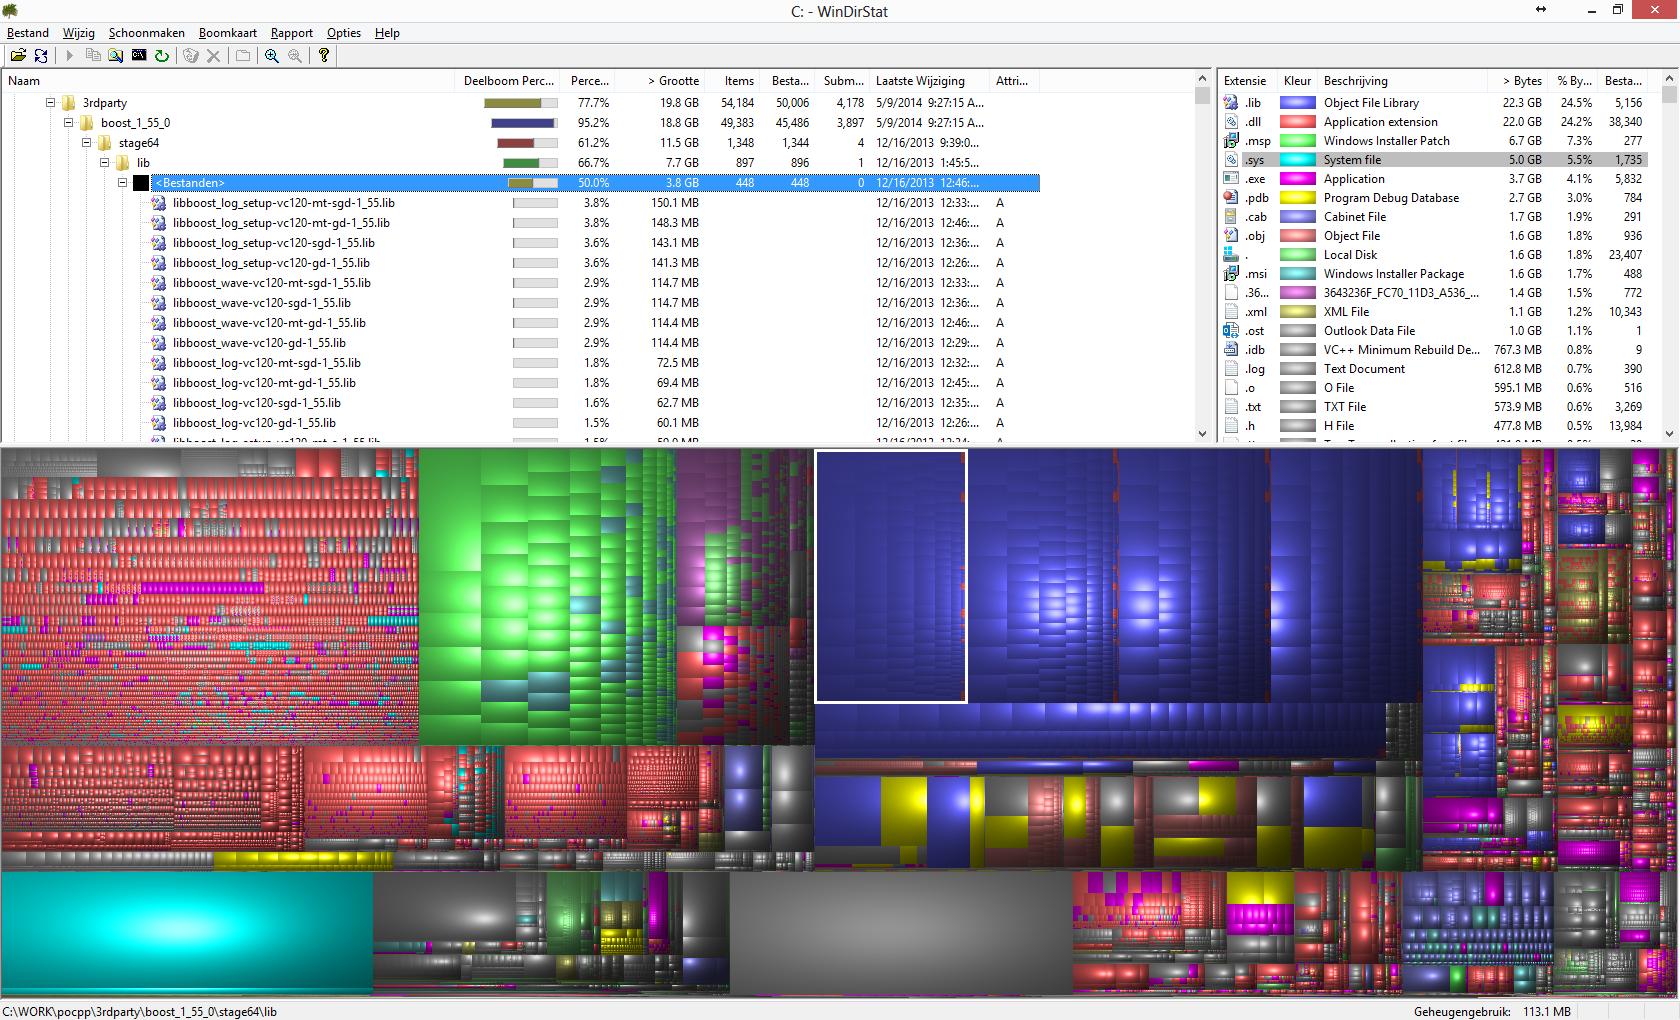1680x1020 pixels.
Task: Open the Bestand menu
Action: [x=28, y=33]
